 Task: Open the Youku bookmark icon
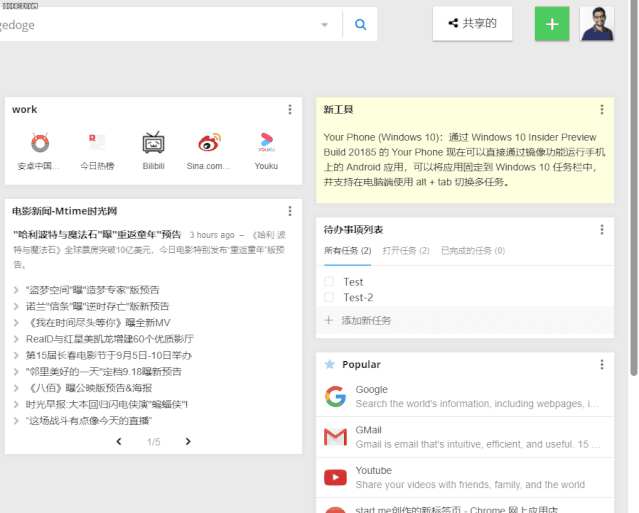[x=266, y=143]
